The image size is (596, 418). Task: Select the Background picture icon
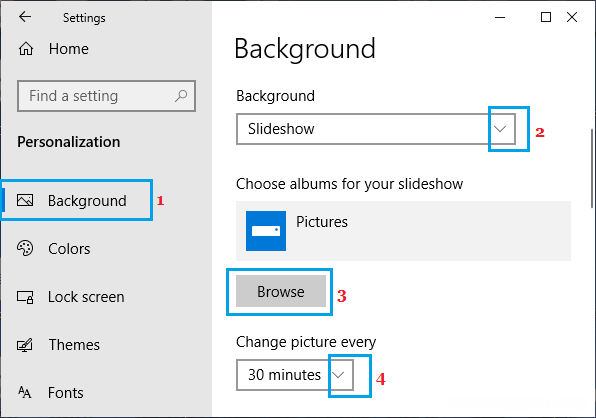25,200
